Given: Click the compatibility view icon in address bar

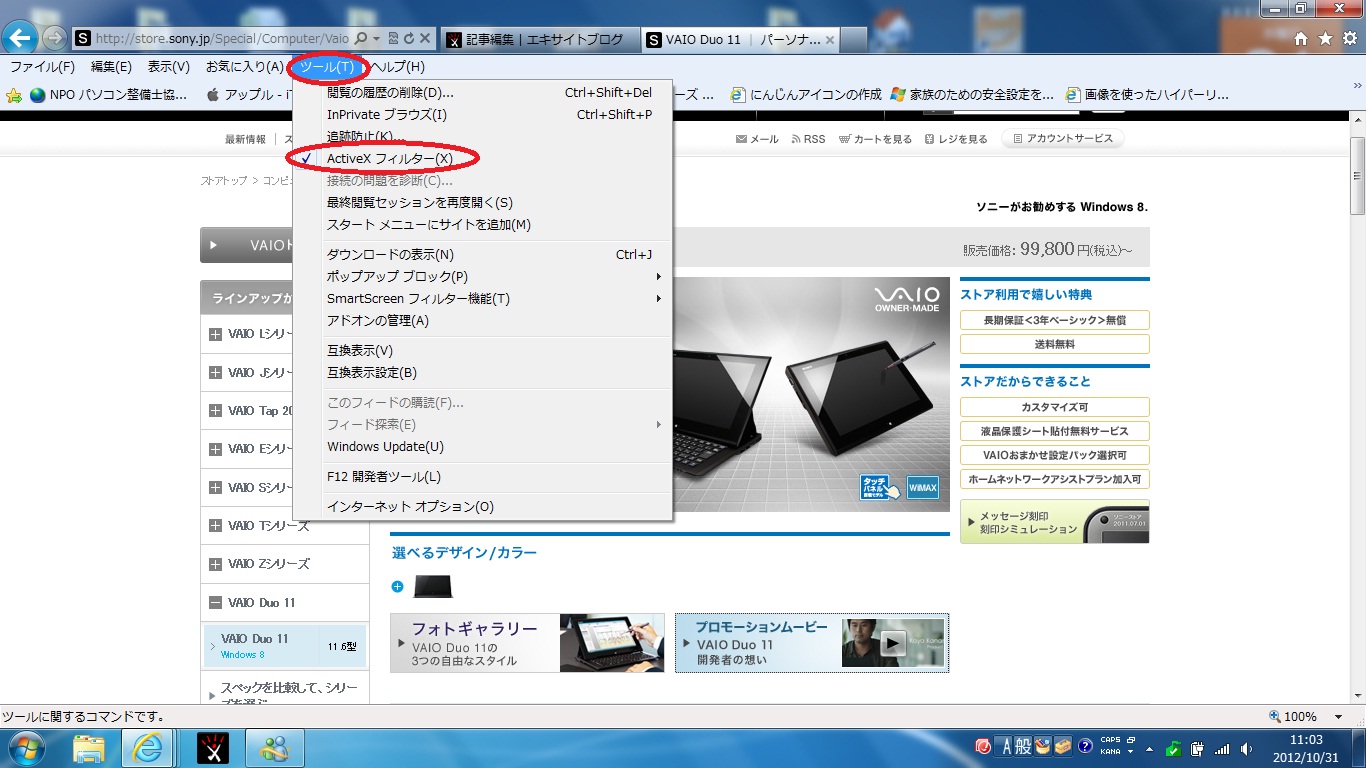Looking at the screenshot, I should 394,39.
